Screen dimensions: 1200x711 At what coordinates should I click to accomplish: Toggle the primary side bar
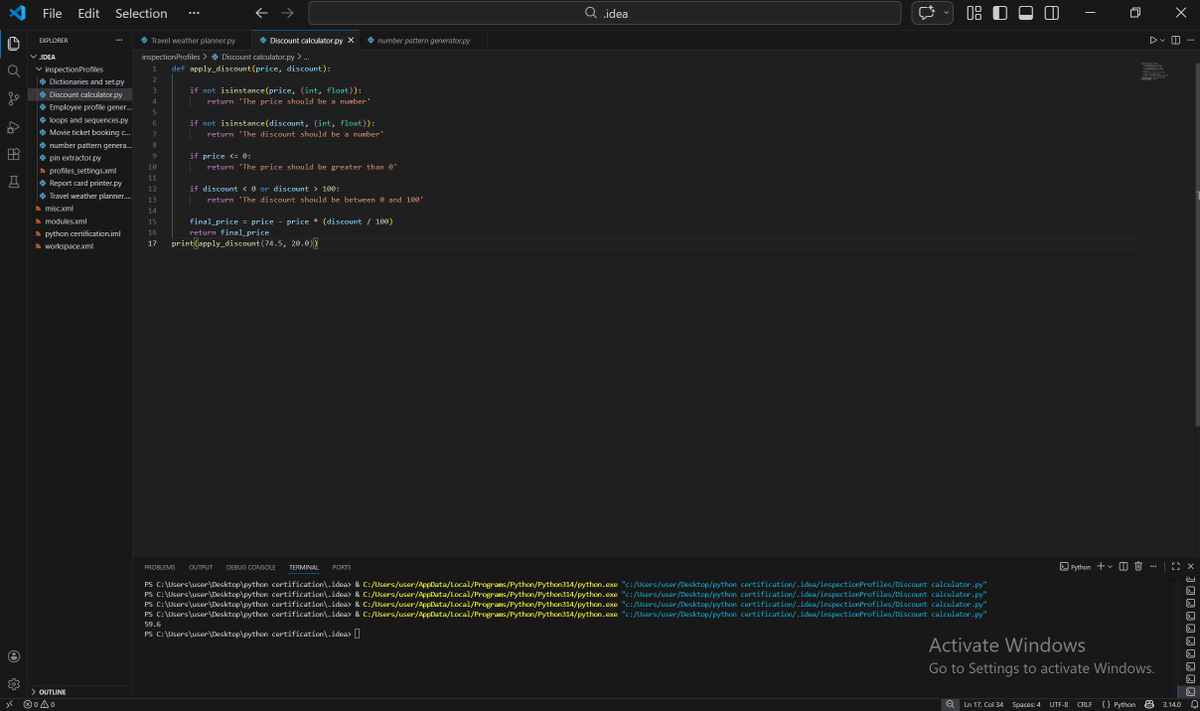[x=1000, y=13]
